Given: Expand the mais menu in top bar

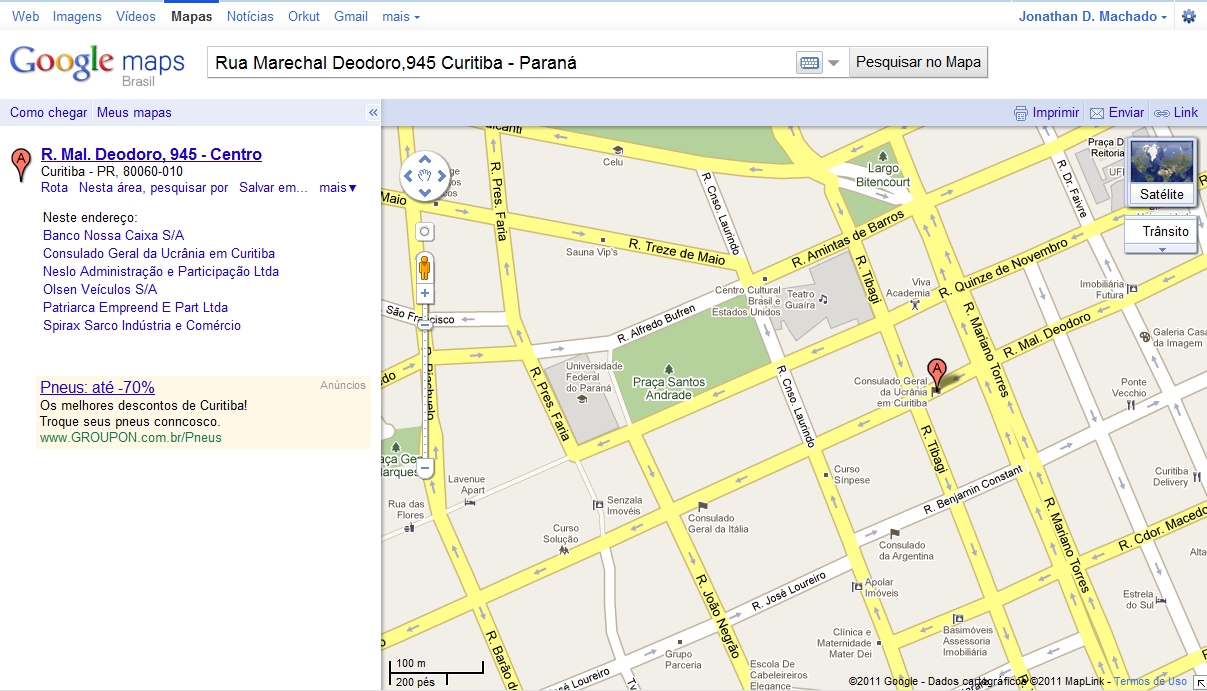Looking at the screenshot, I should [401, 17].
